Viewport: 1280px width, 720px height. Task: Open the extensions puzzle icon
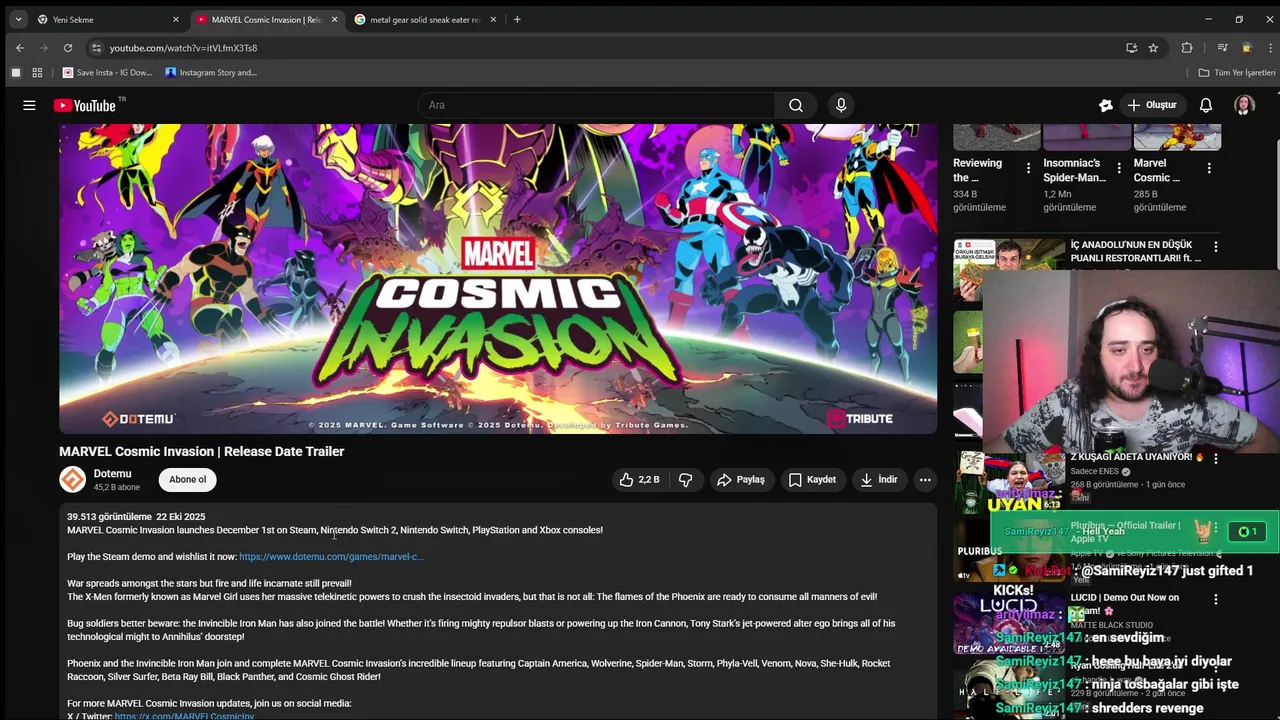[x=1187, y=48]
